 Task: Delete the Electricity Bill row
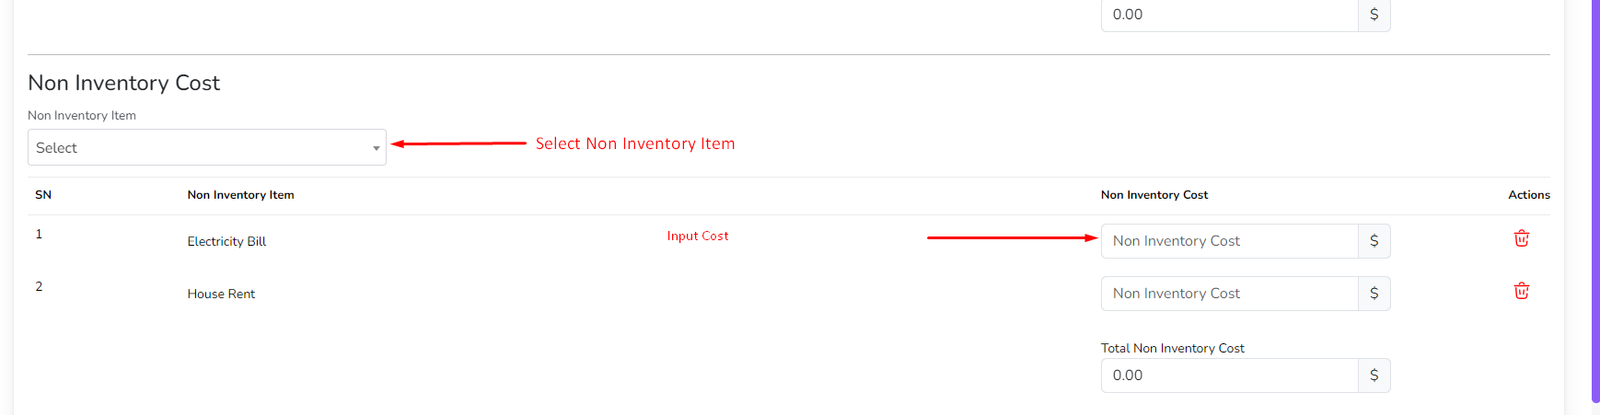pos(1521,239)
